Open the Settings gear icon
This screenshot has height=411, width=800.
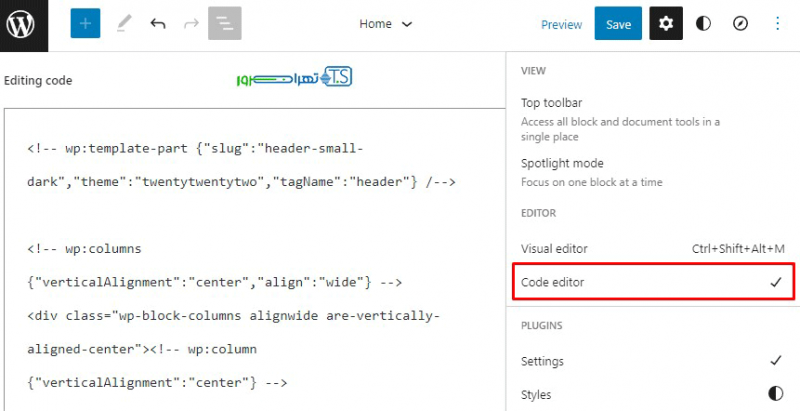[x=666, y=24]
